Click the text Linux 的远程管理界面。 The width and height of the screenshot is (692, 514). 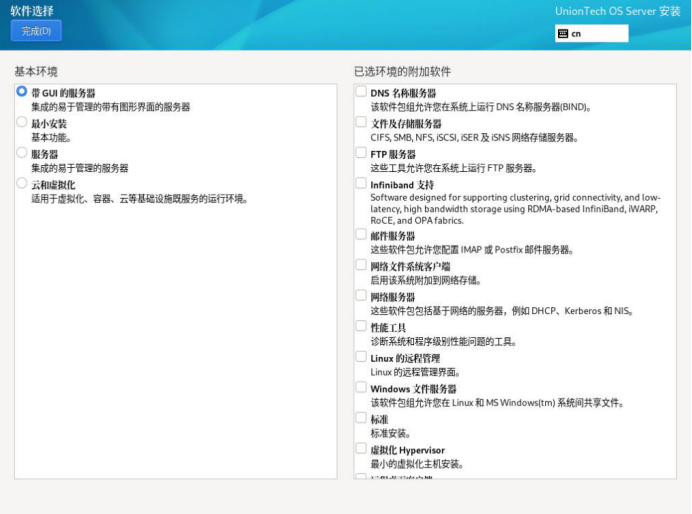(415, 372)
